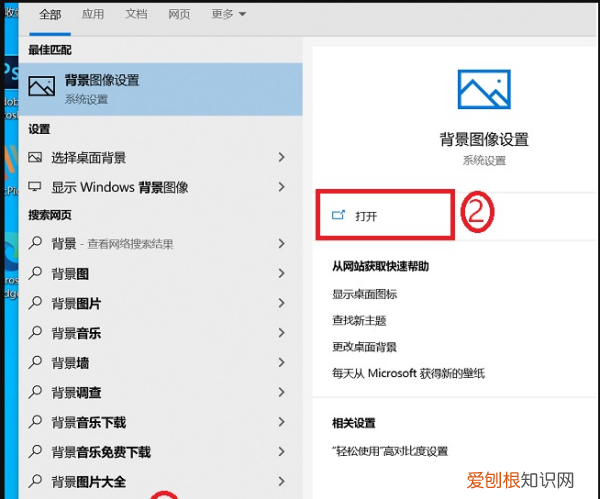Select the 背景调查 search suggestion

[160, 393]
